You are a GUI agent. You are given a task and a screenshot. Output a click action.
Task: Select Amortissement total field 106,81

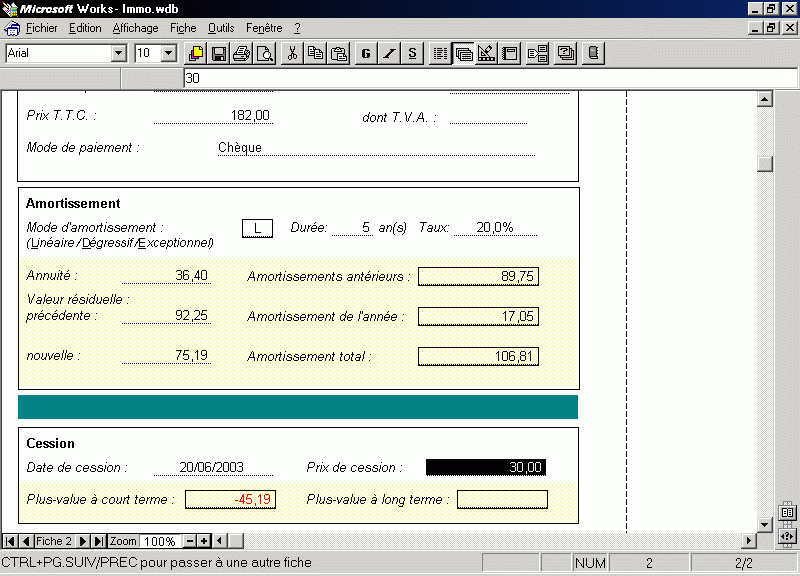tap(478, 356)
